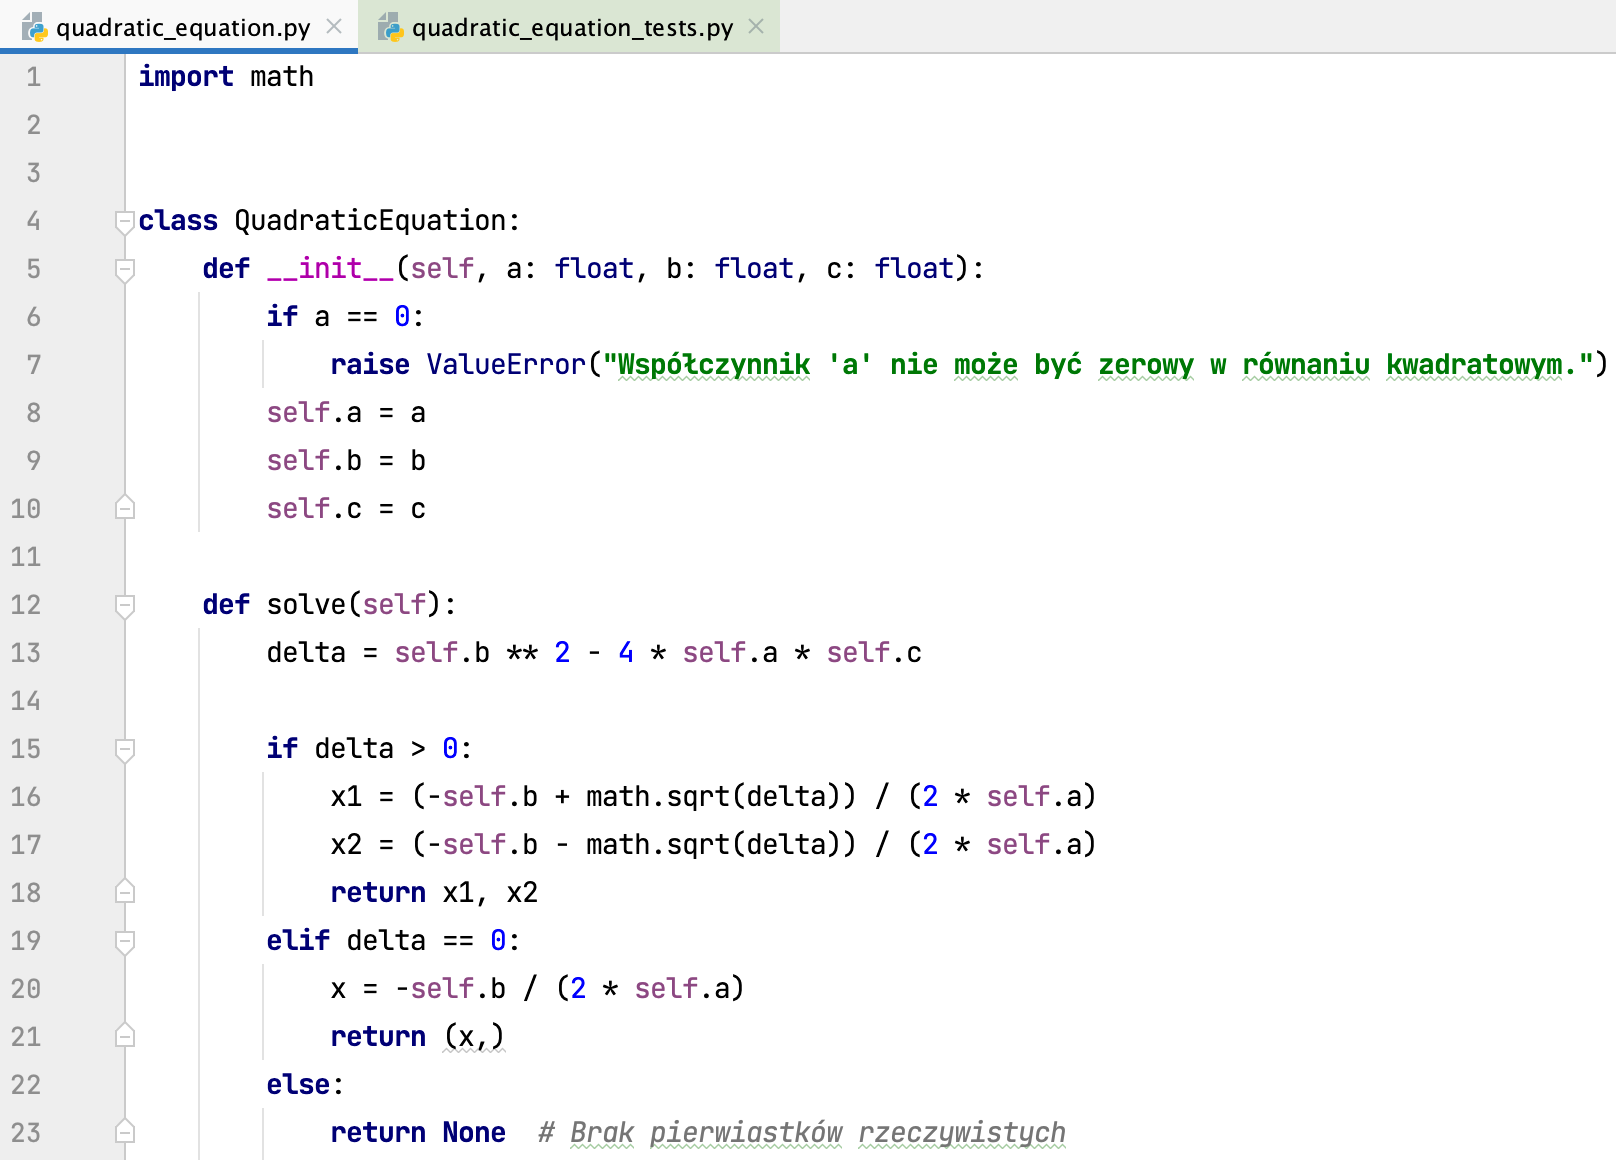Click fold end marker at line 23

coord(125,1132)
